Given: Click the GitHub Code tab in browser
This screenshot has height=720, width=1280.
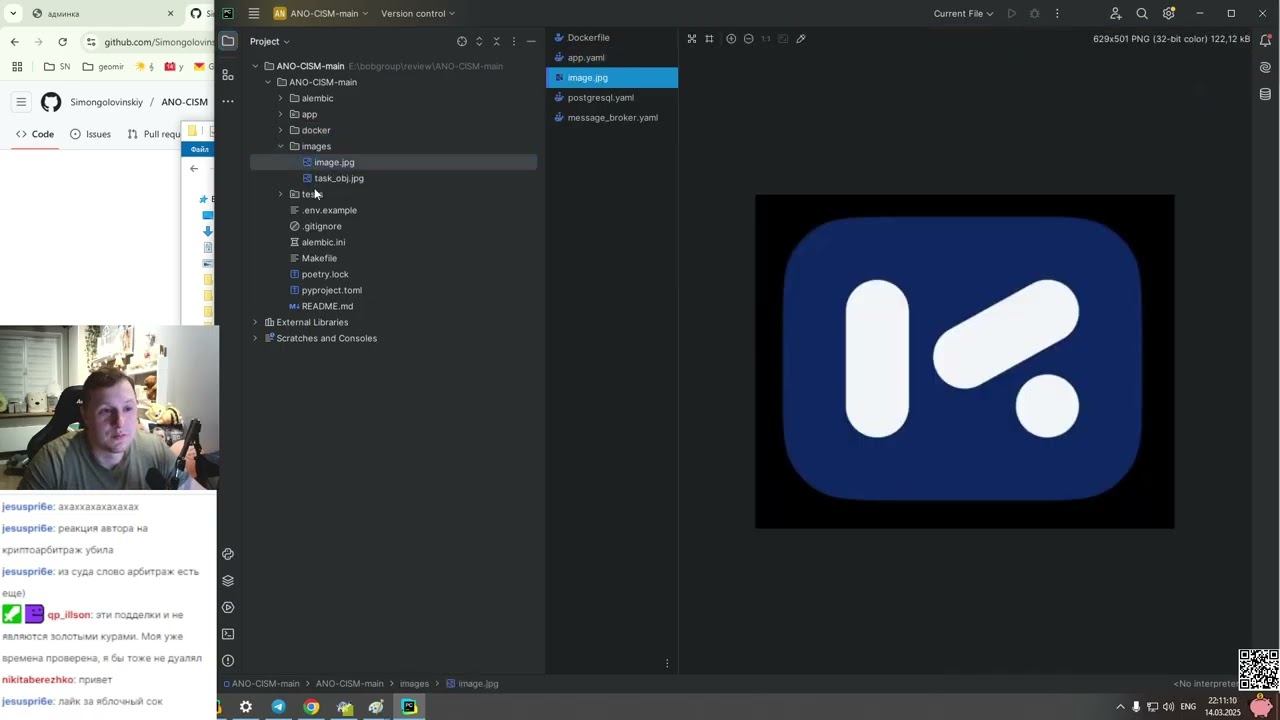Looking at the screenshot, I should click(x=35, y=134).
